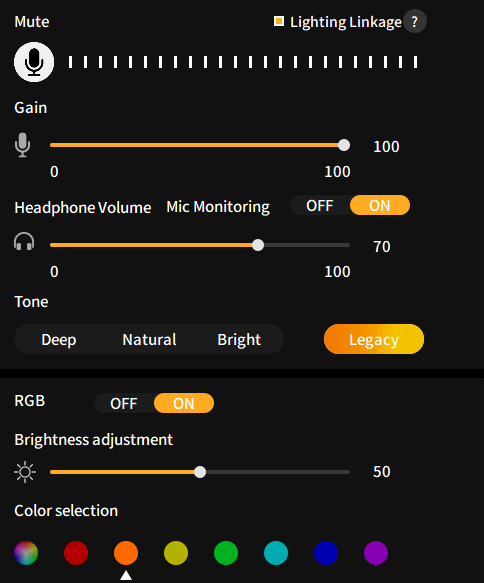The image size is (484, 583).
Task: Select the Deep tone option
Action: pos(59,339)
